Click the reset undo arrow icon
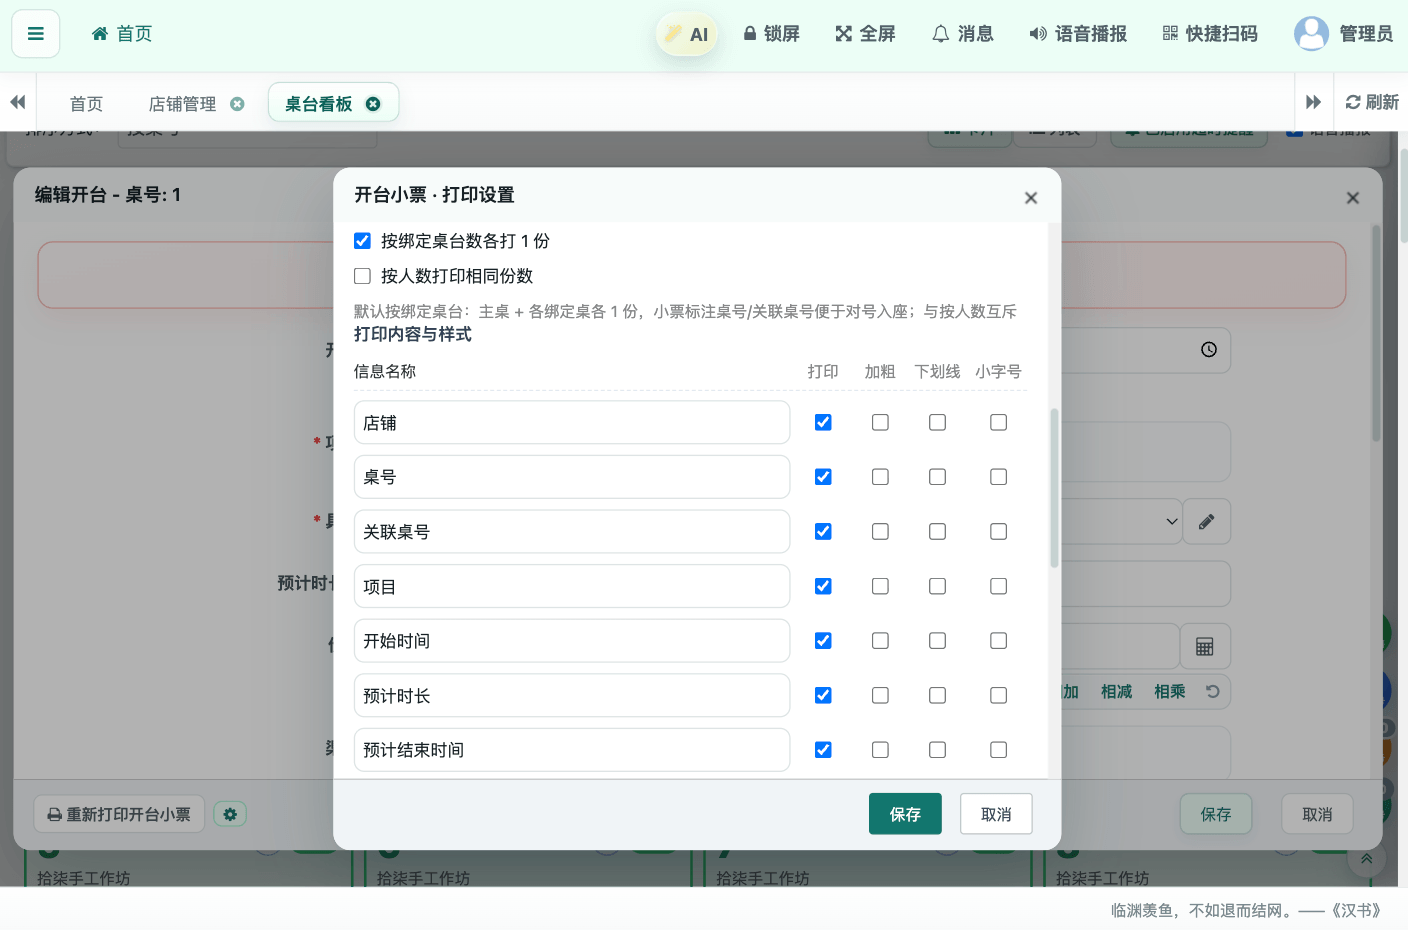The image size is (1408, 930). coord(1212,692)
